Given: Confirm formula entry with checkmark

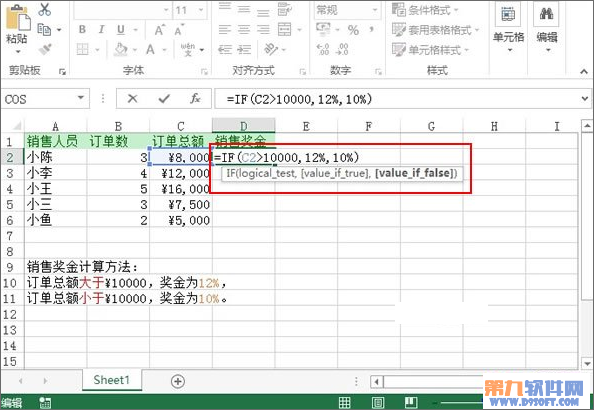Looking at the screenshot, I should 164,99.
